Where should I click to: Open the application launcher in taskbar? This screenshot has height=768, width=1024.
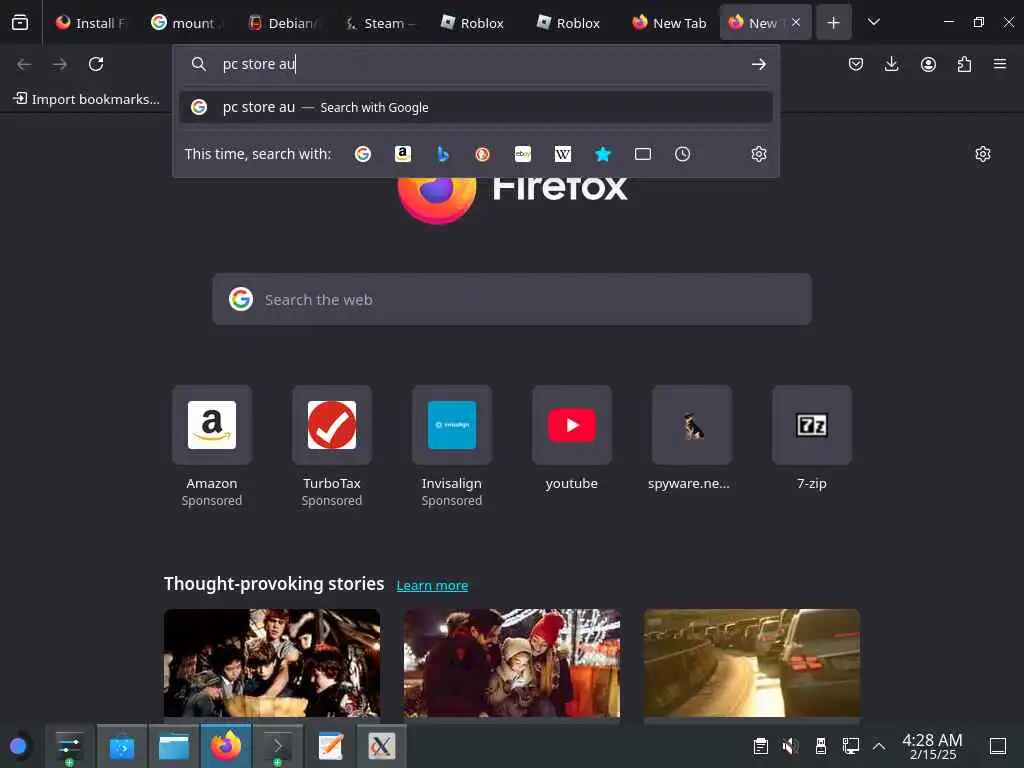pyautogui.click(x=18, y=746)
